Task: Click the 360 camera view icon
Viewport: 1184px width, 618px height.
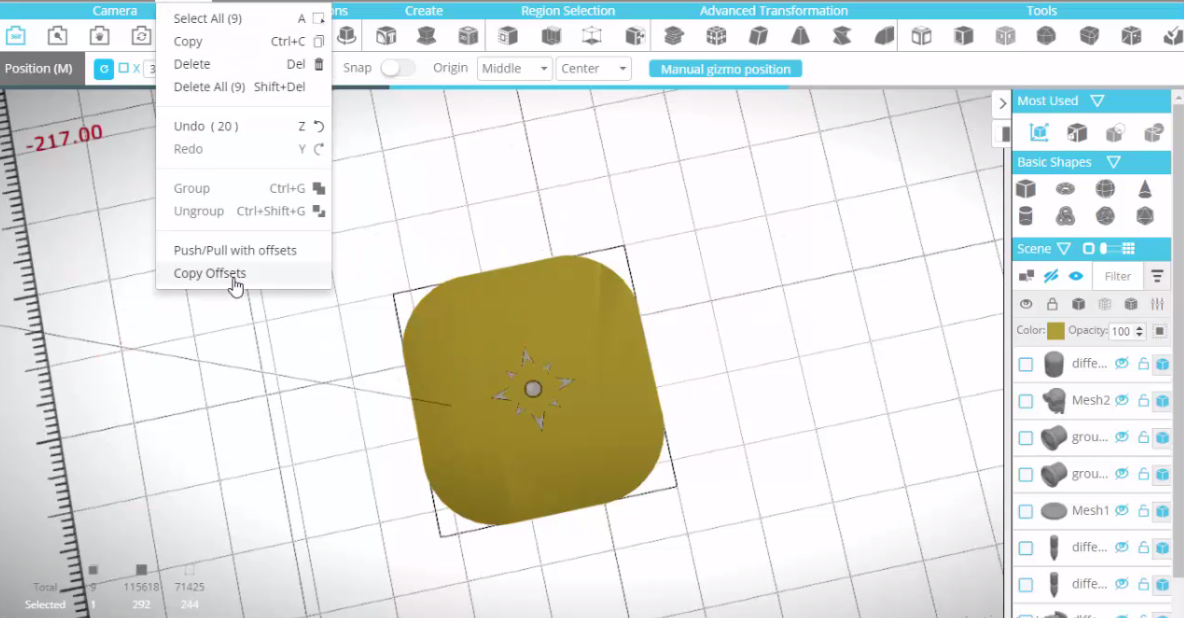Action: (x=16, y=36)
